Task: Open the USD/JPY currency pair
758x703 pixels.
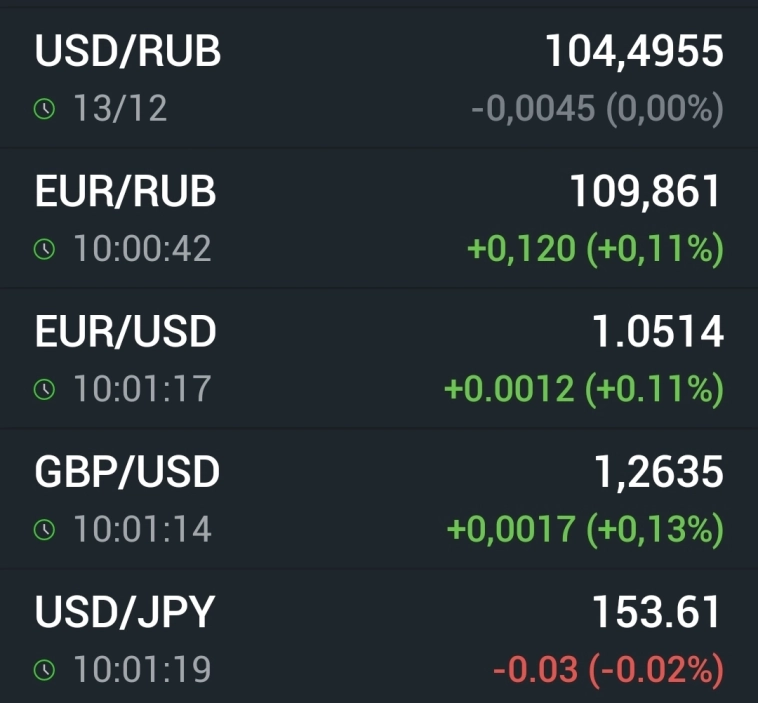Action: coord(125,613)
